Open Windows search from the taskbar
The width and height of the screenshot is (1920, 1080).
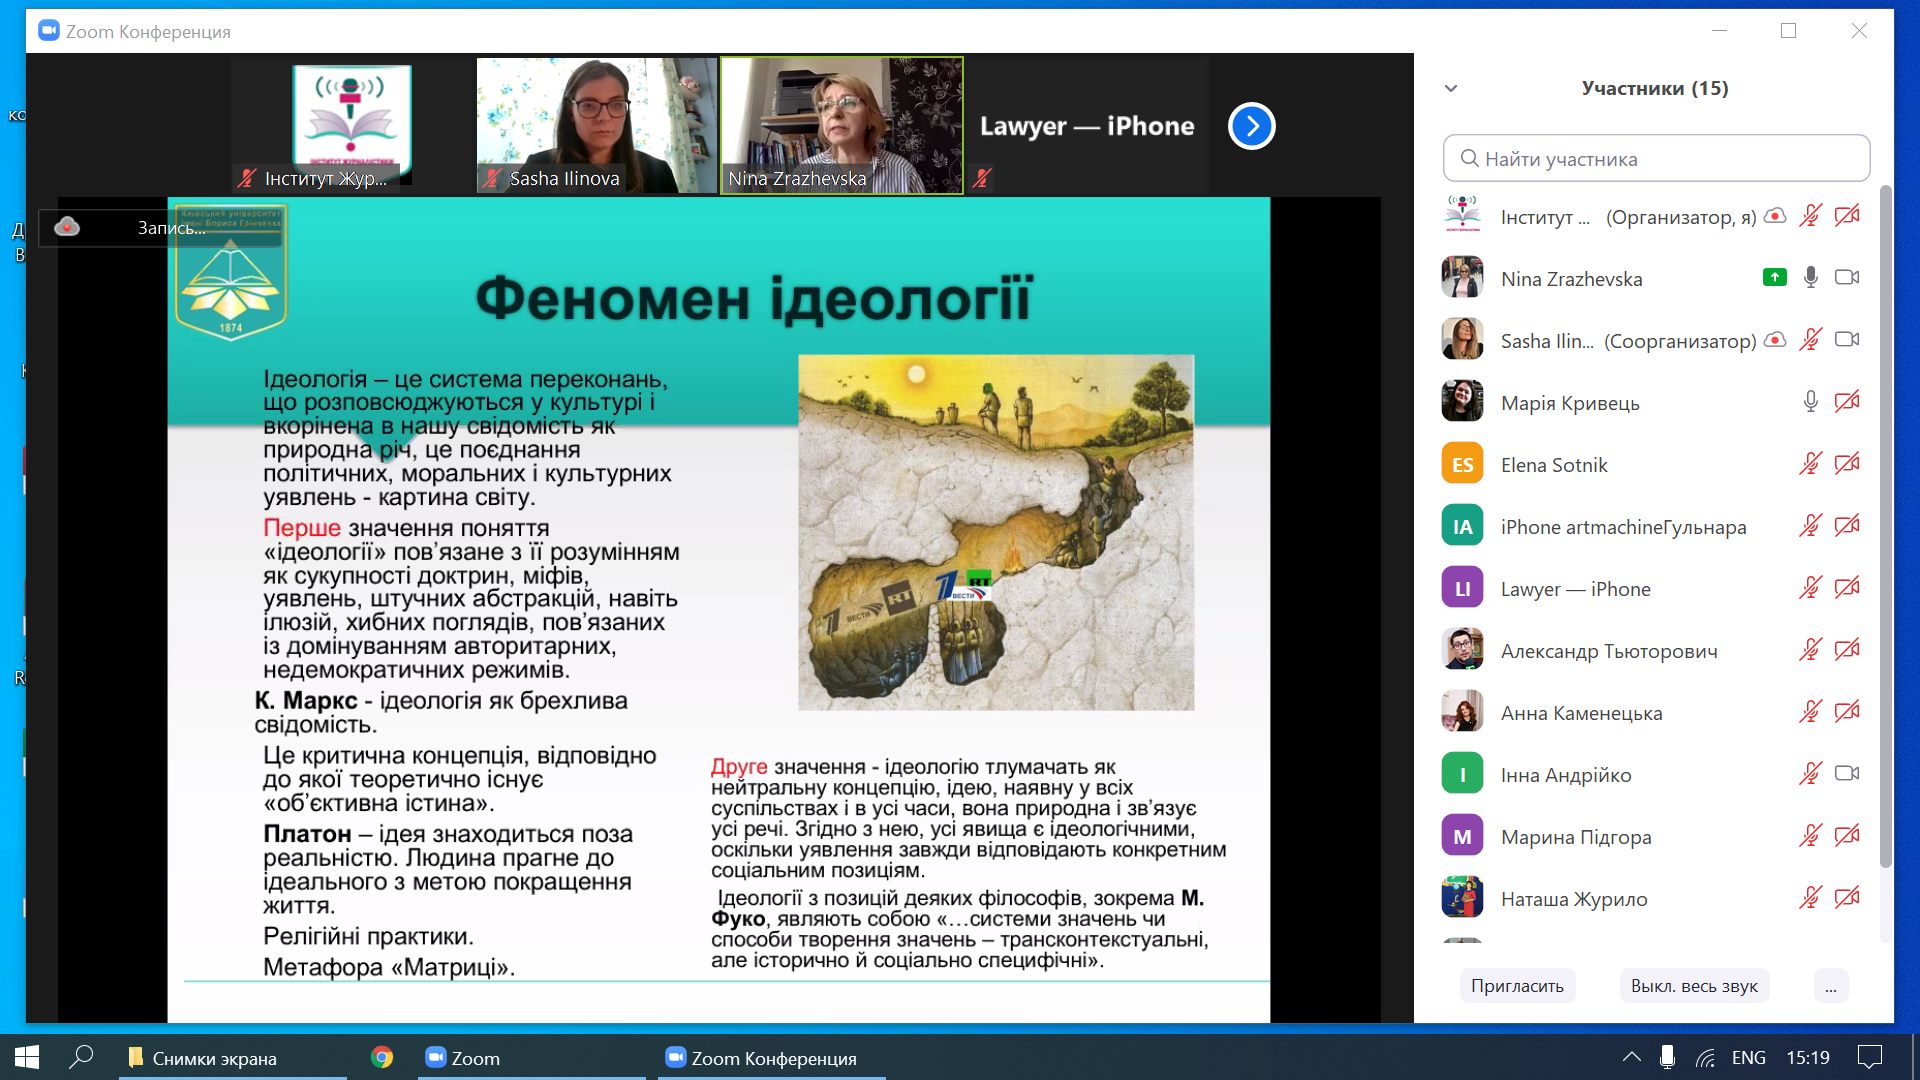click(x=81, y=1057)
